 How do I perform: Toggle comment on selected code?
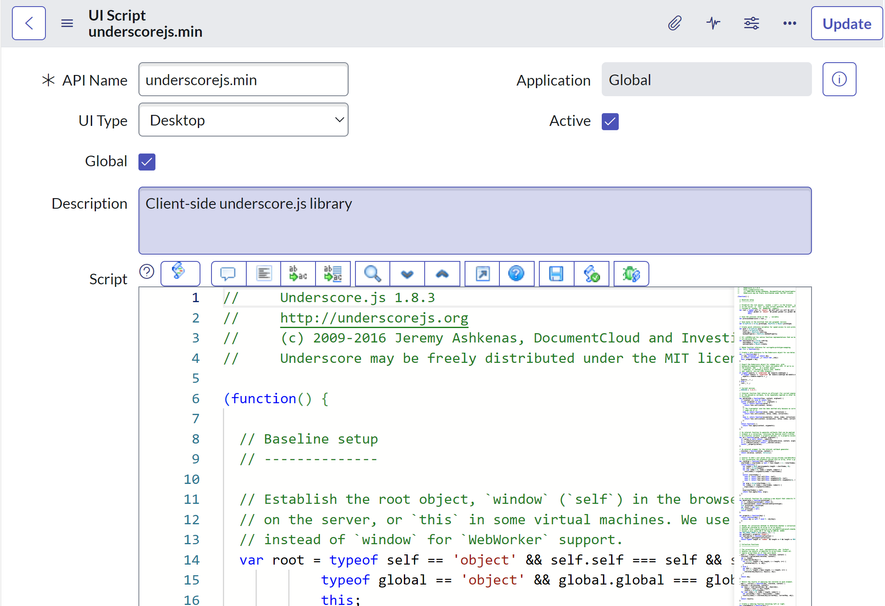pos(228,274)
